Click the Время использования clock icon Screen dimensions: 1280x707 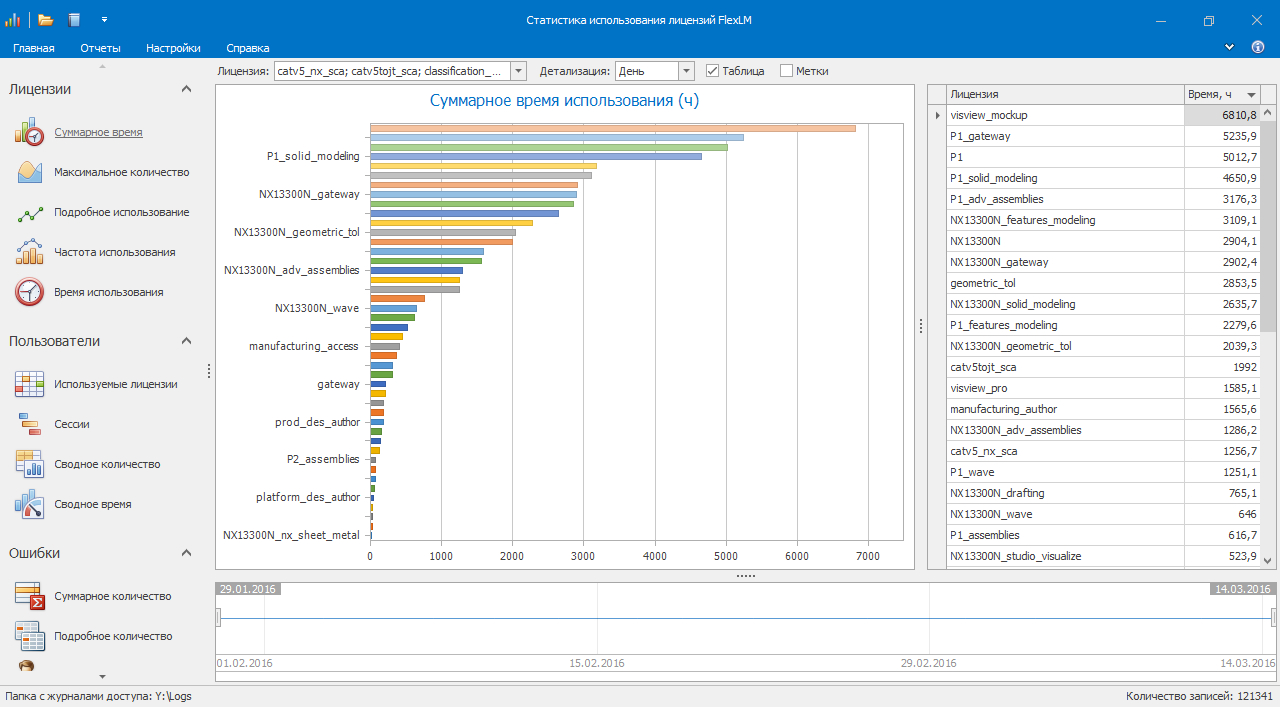pos(29,292)
